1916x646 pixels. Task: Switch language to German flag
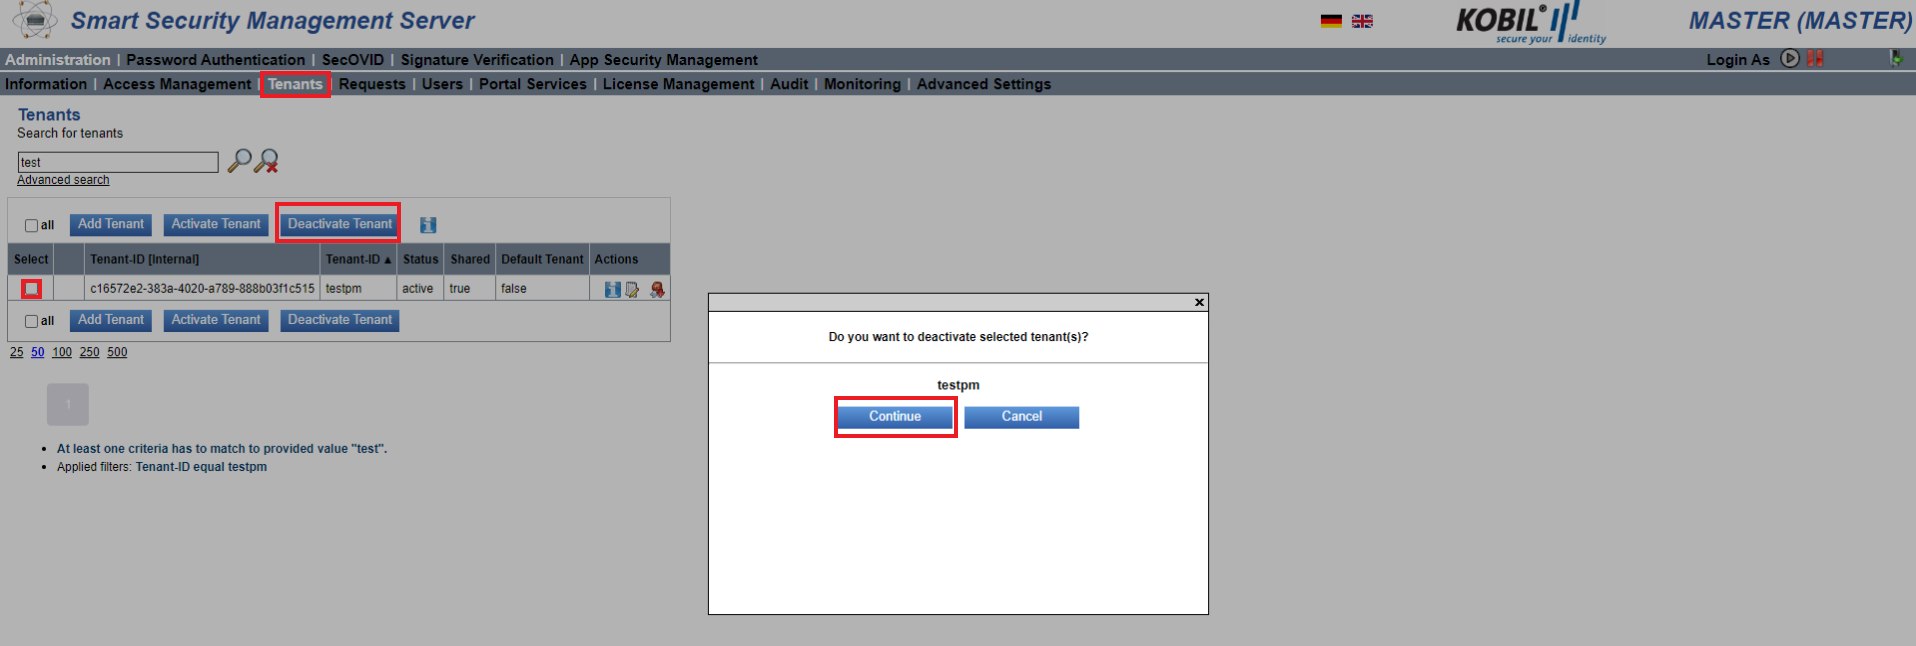point(1331,21)
